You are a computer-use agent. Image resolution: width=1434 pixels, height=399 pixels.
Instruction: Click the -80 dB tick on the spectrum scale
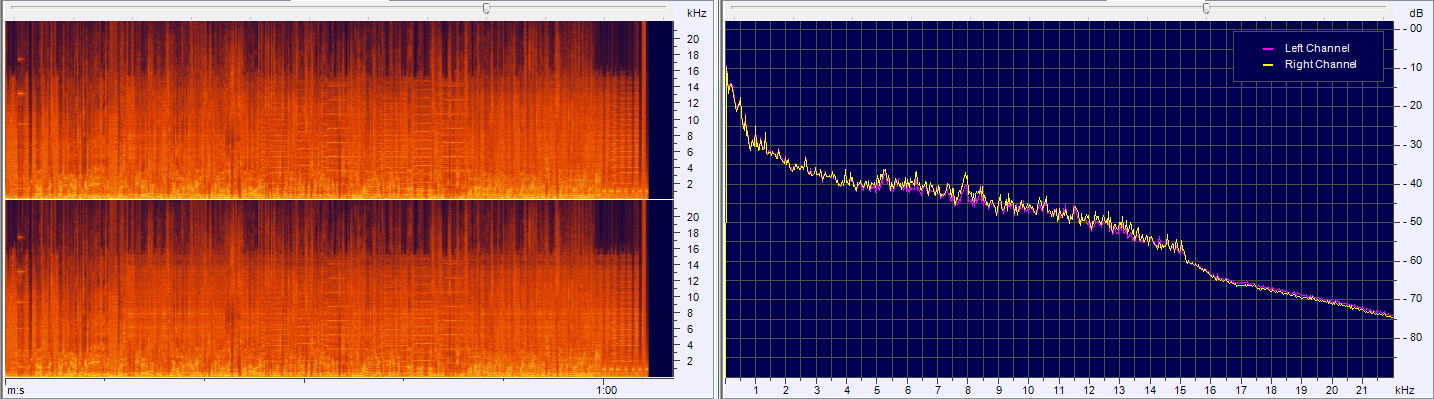coord(1413,337)
